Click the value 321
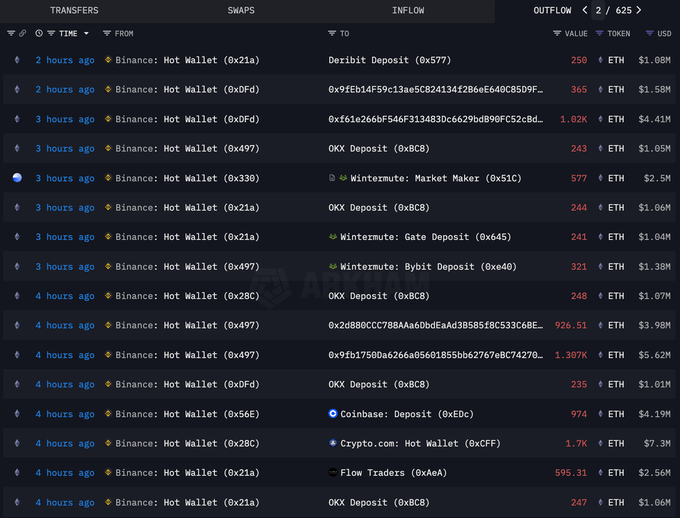 579,266
